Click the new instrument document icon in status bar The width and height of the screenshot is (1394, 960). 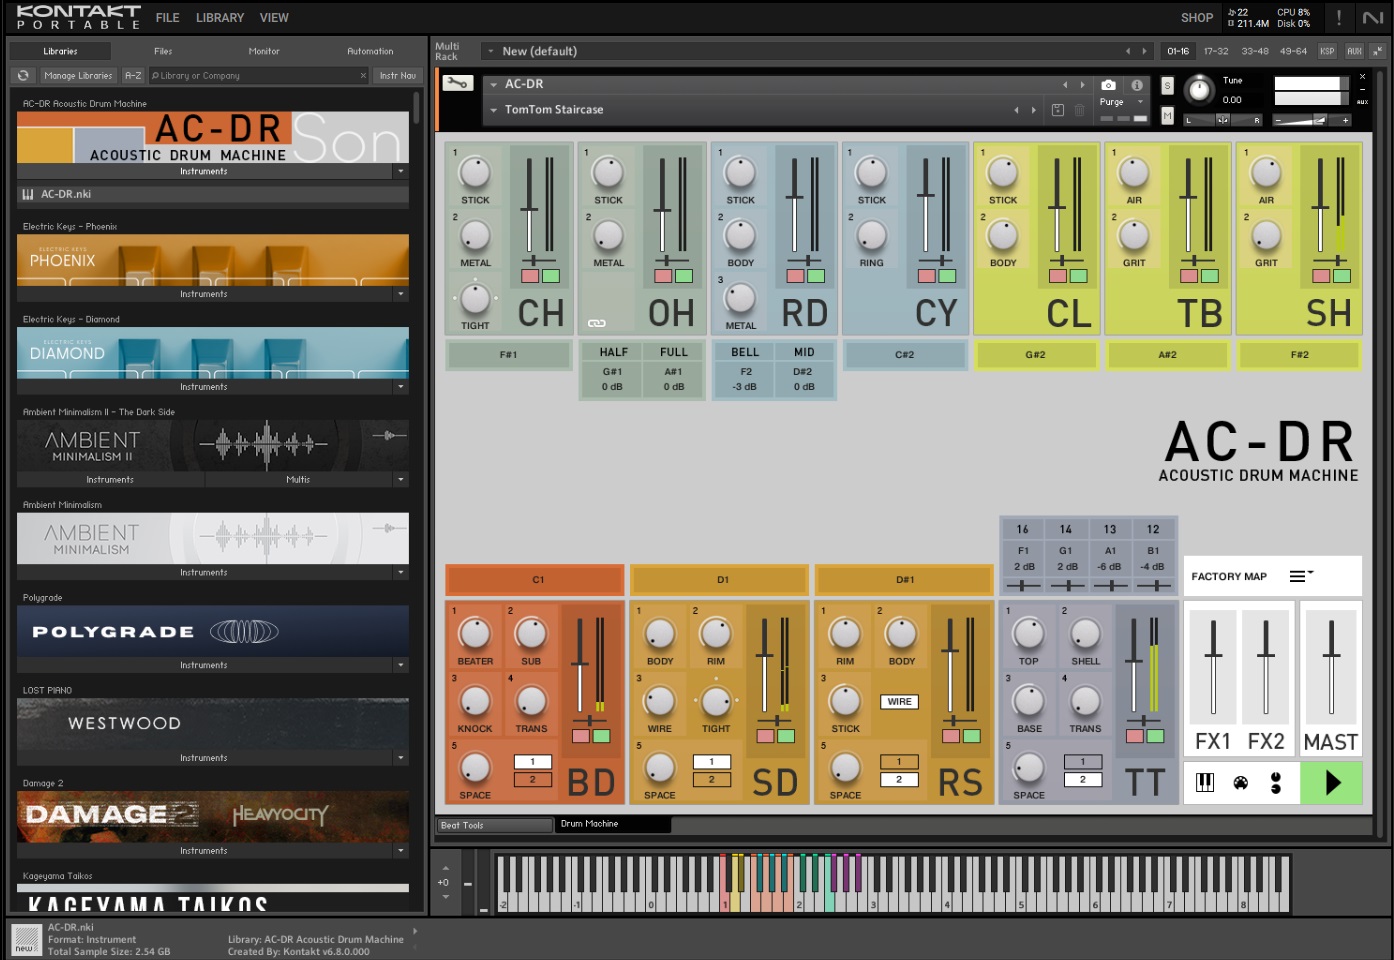(24, 940)
